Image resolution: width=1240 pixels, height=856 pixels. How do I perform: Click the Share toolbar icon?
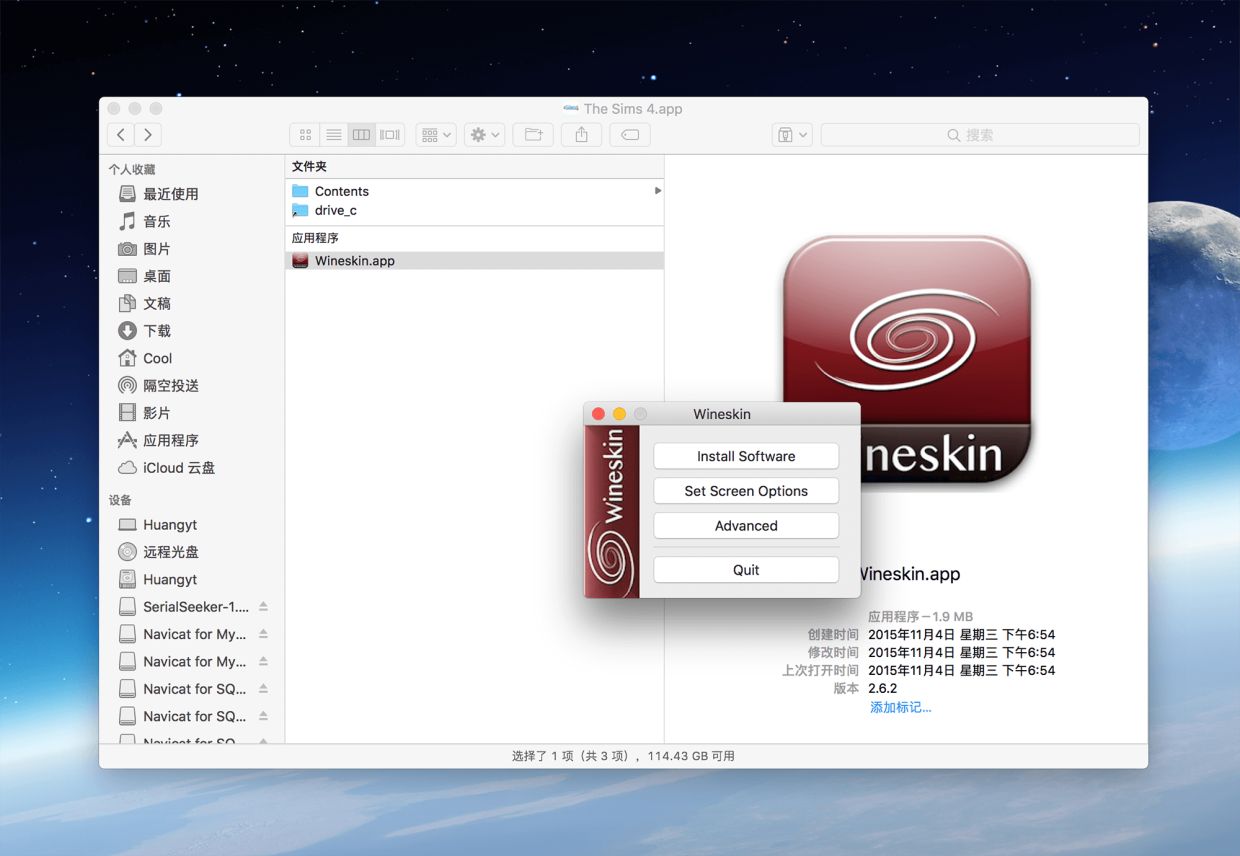581,135
